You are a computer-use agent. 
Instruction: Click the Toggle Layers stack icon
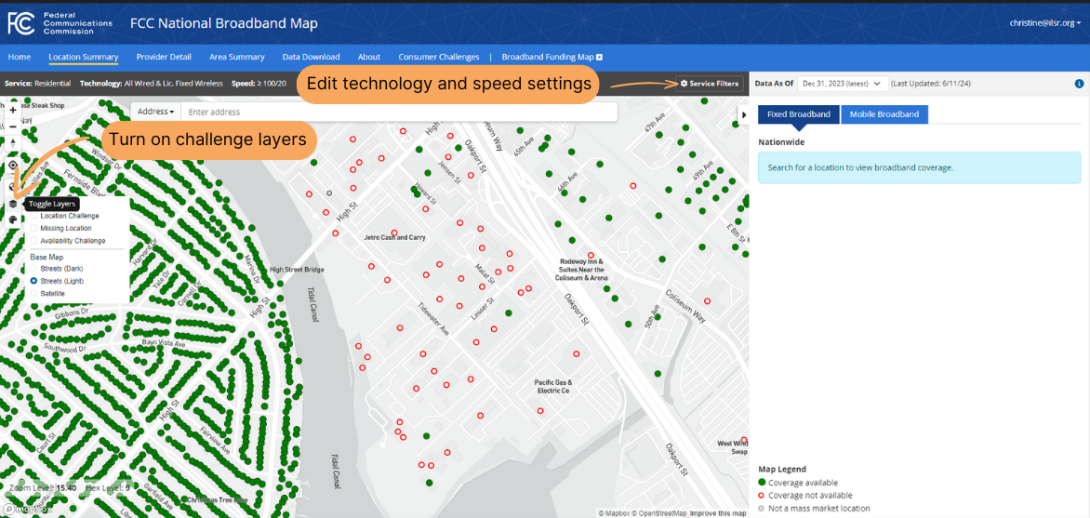13,204
